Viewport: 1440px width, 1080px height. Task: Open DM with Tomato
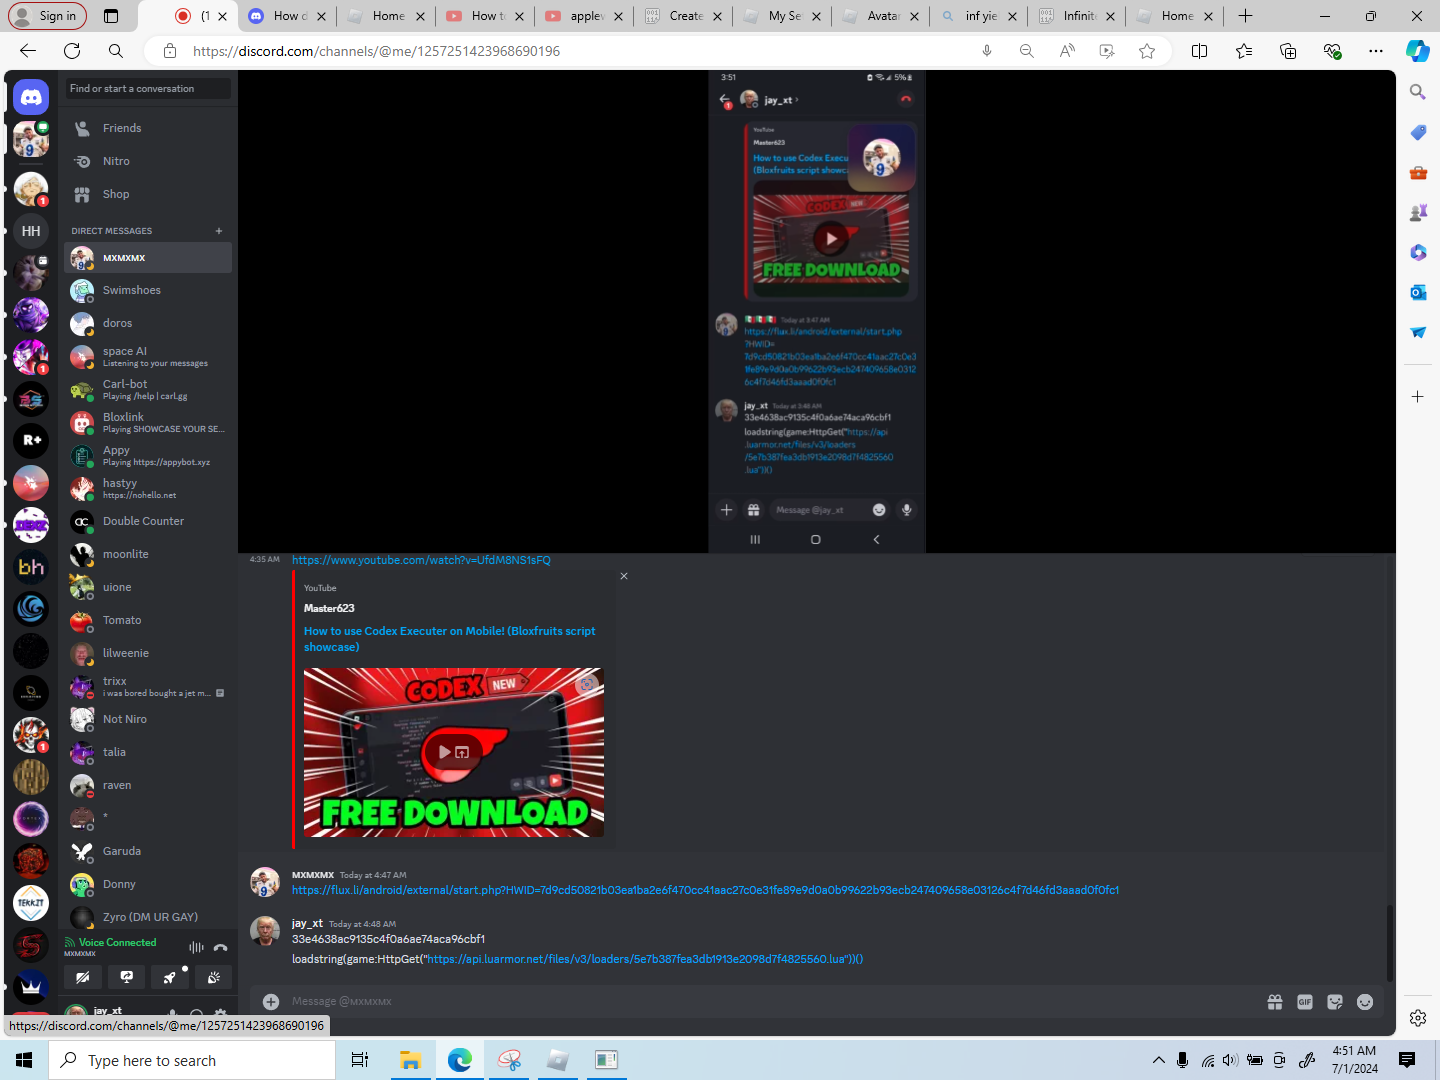coord(148,620)
